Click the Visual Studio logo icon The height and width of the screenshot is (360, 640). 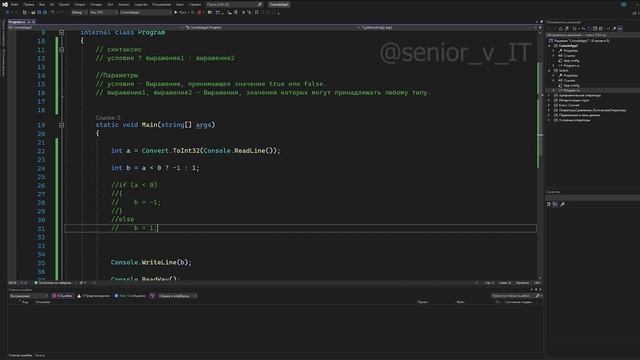[5, 4]
